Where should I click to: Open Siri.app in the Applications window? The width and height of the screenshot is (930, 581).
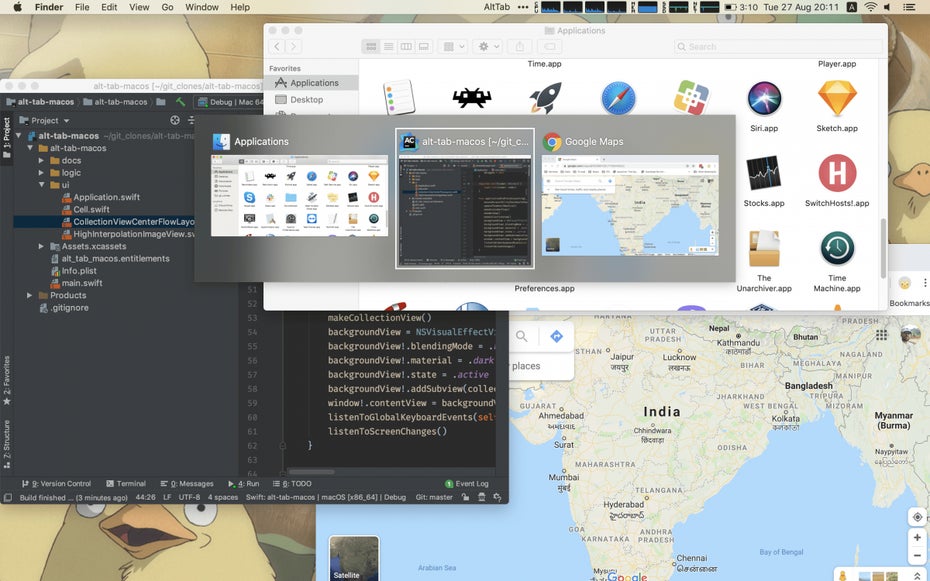[x=763, y=99]
